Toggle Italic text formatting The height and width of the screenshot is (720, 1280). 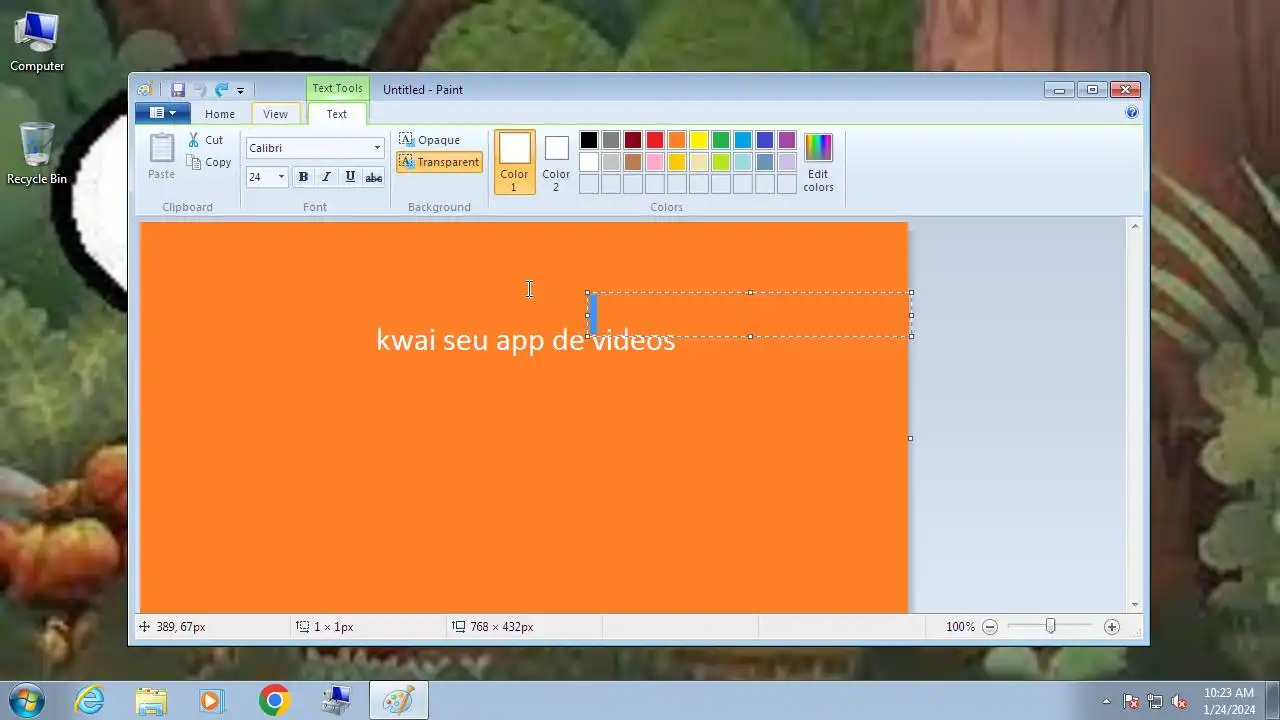[x=326, y=177]
